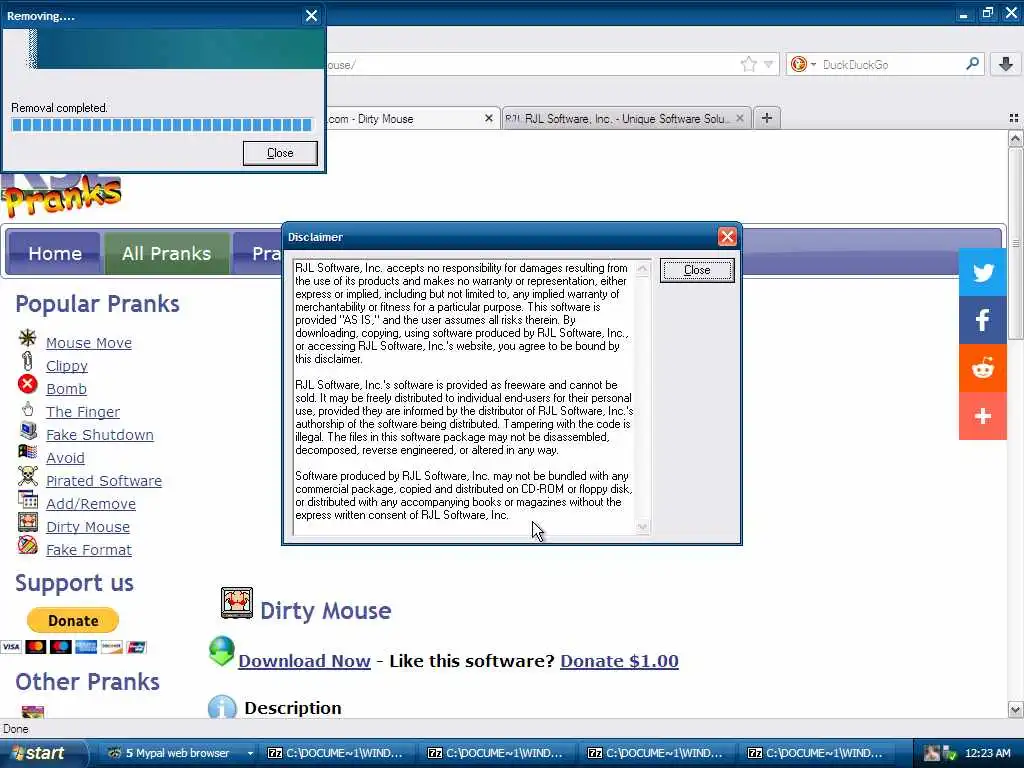This screenshot has height=768, width=1024.
Task: Close the RJL Software browser tab
Action: (x=739, y=118)
